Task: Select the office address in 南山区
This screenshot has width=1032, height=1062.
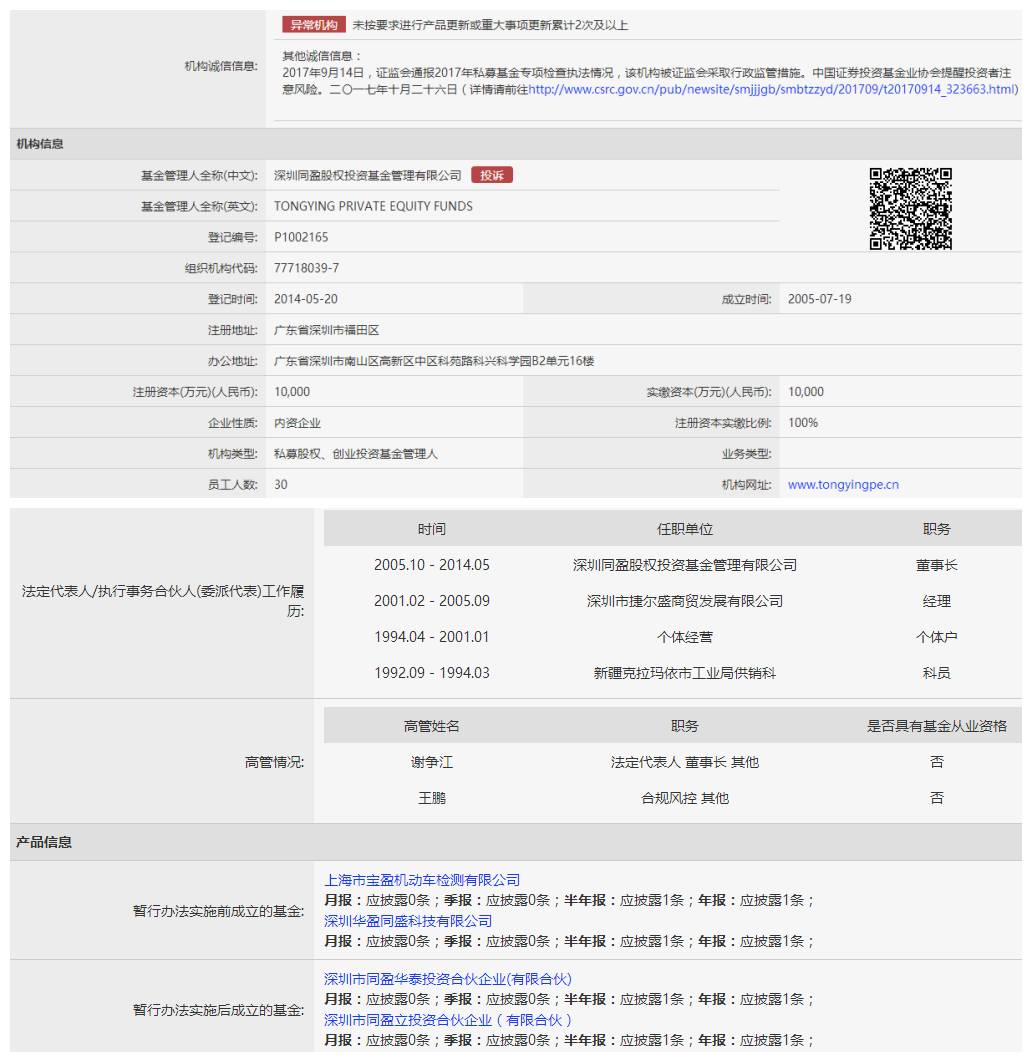Action: (434, 361)
